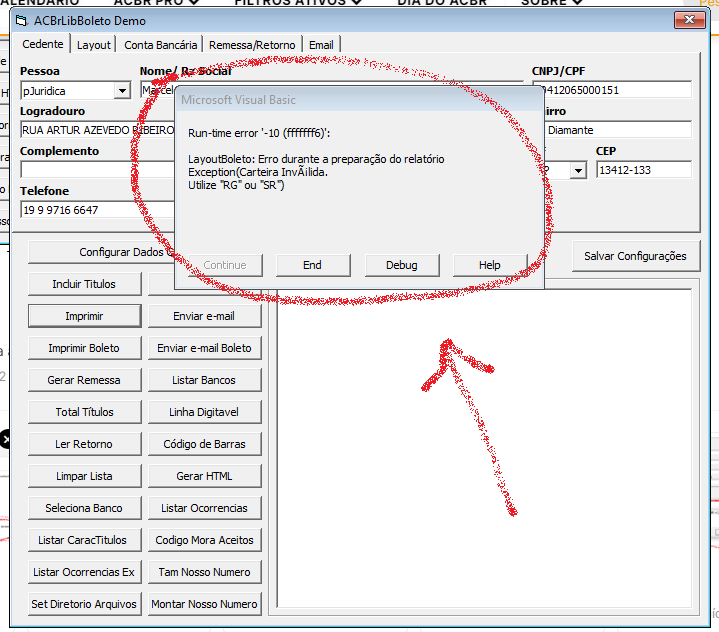
Task: Click the Linha Digitavel button
Action: 205,412
